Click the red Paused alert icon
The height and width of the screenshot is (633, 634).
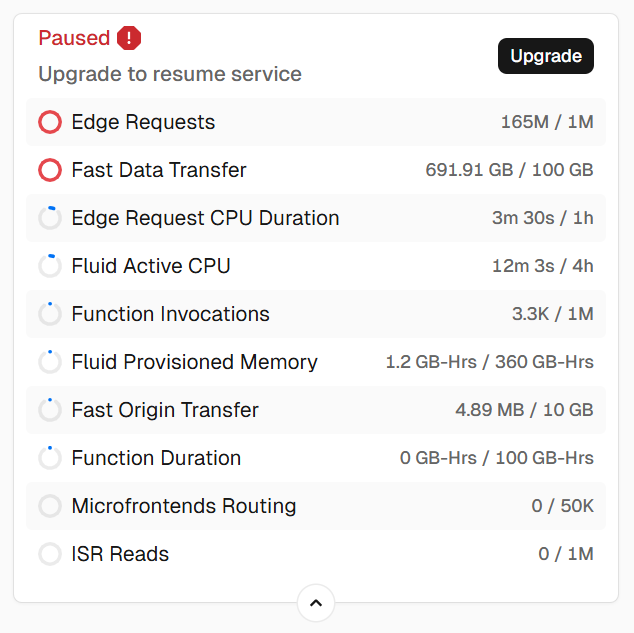(129, 38)
